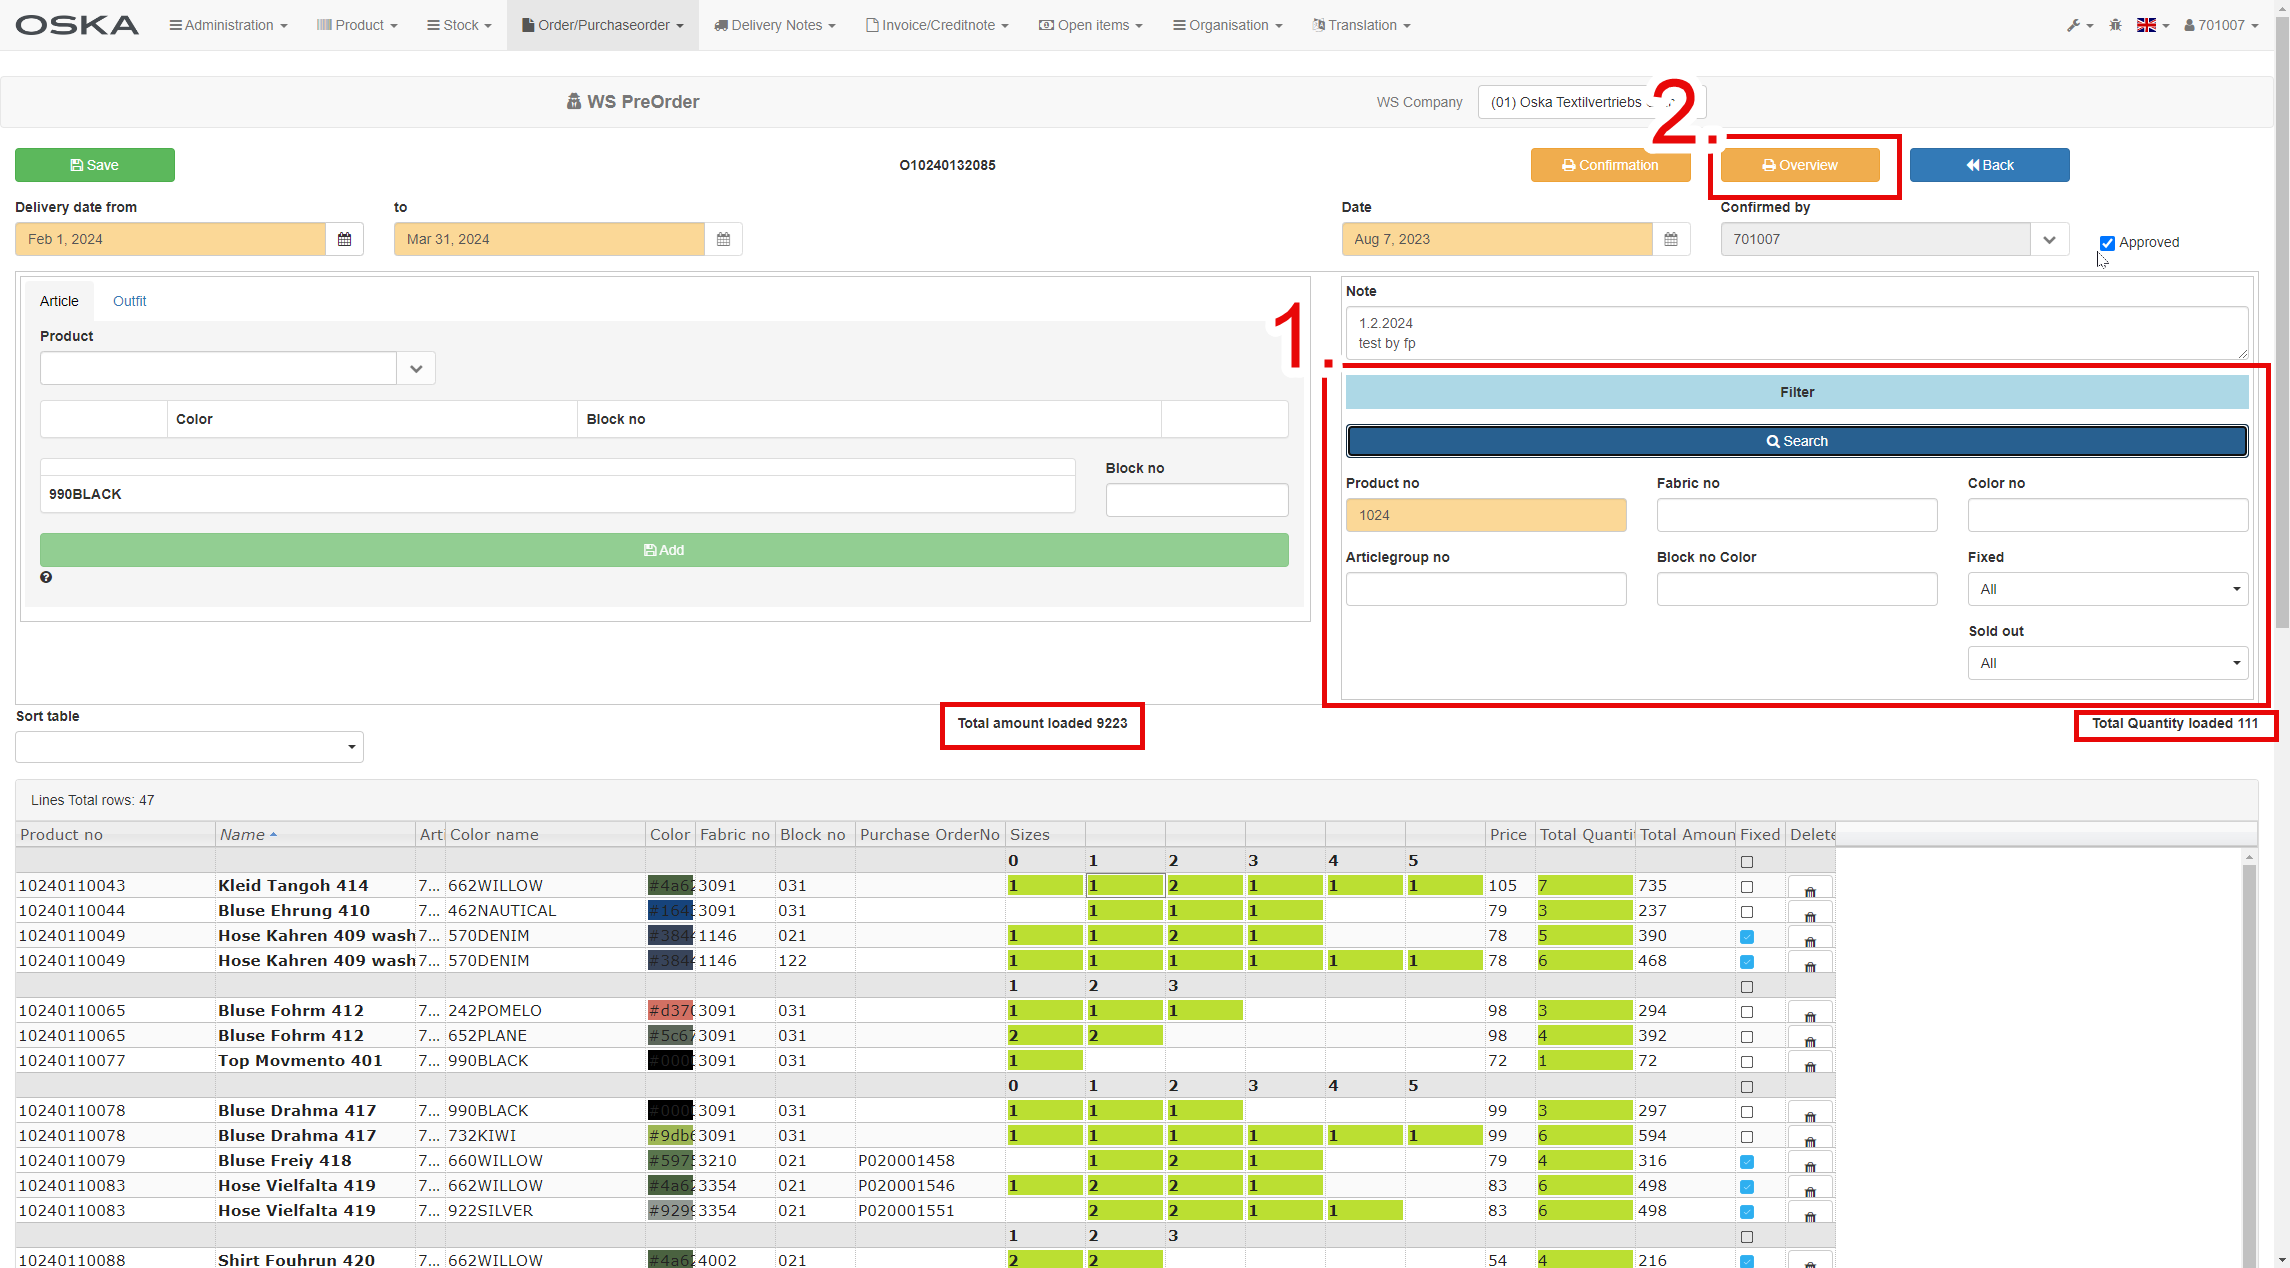Open calendar icon next to Date field
This screenshot has height=1268, width=2290.
(1670, 239)
